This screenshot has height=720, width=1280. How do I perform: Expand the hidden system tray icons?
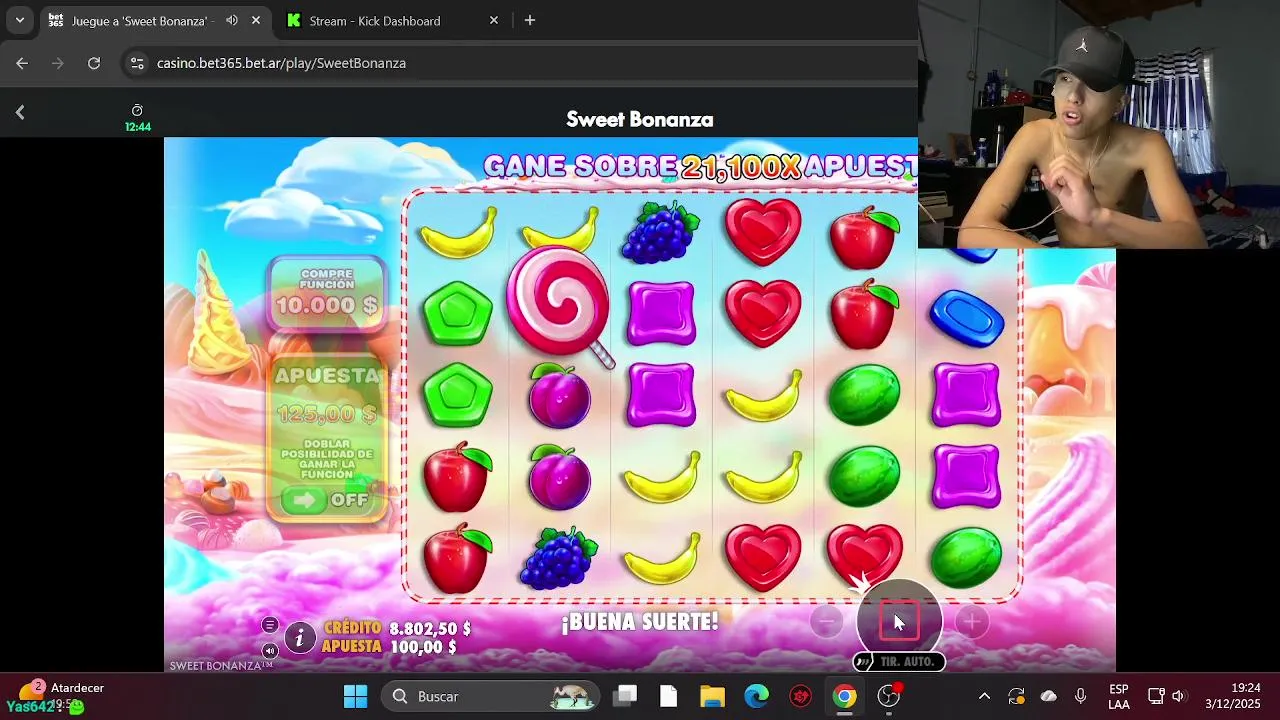pos(984,696)
